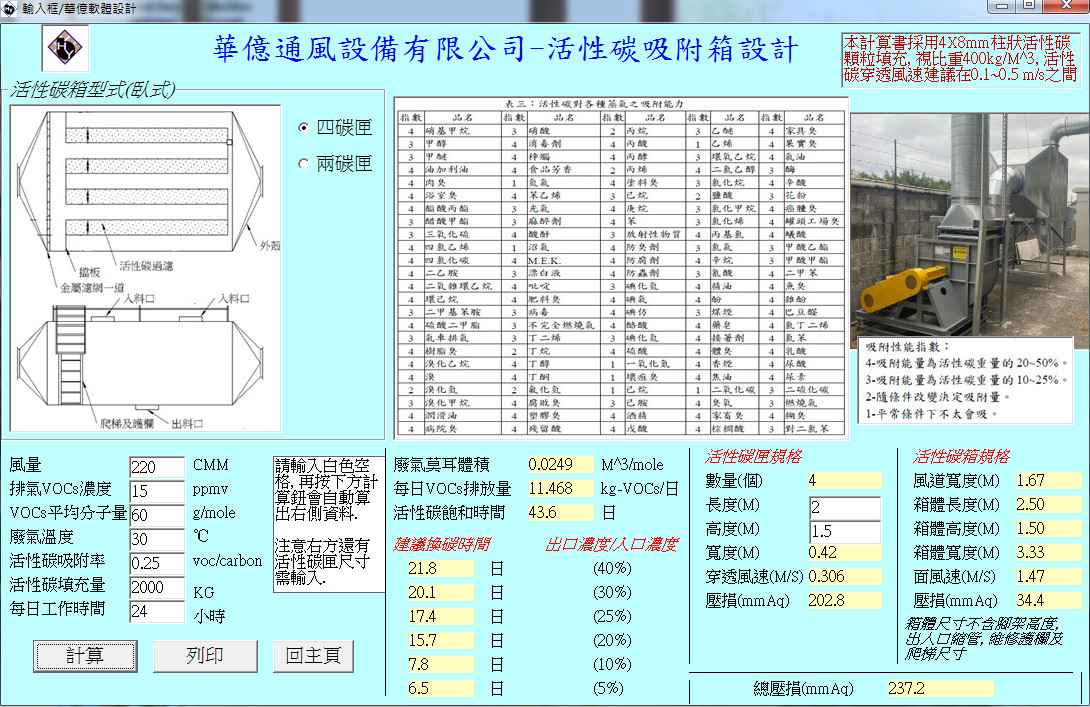The image size is (1090, 707).
Task: Click the 活性碳匣 寬度(M) value 0.42
Action: click(x=845, y=553)
